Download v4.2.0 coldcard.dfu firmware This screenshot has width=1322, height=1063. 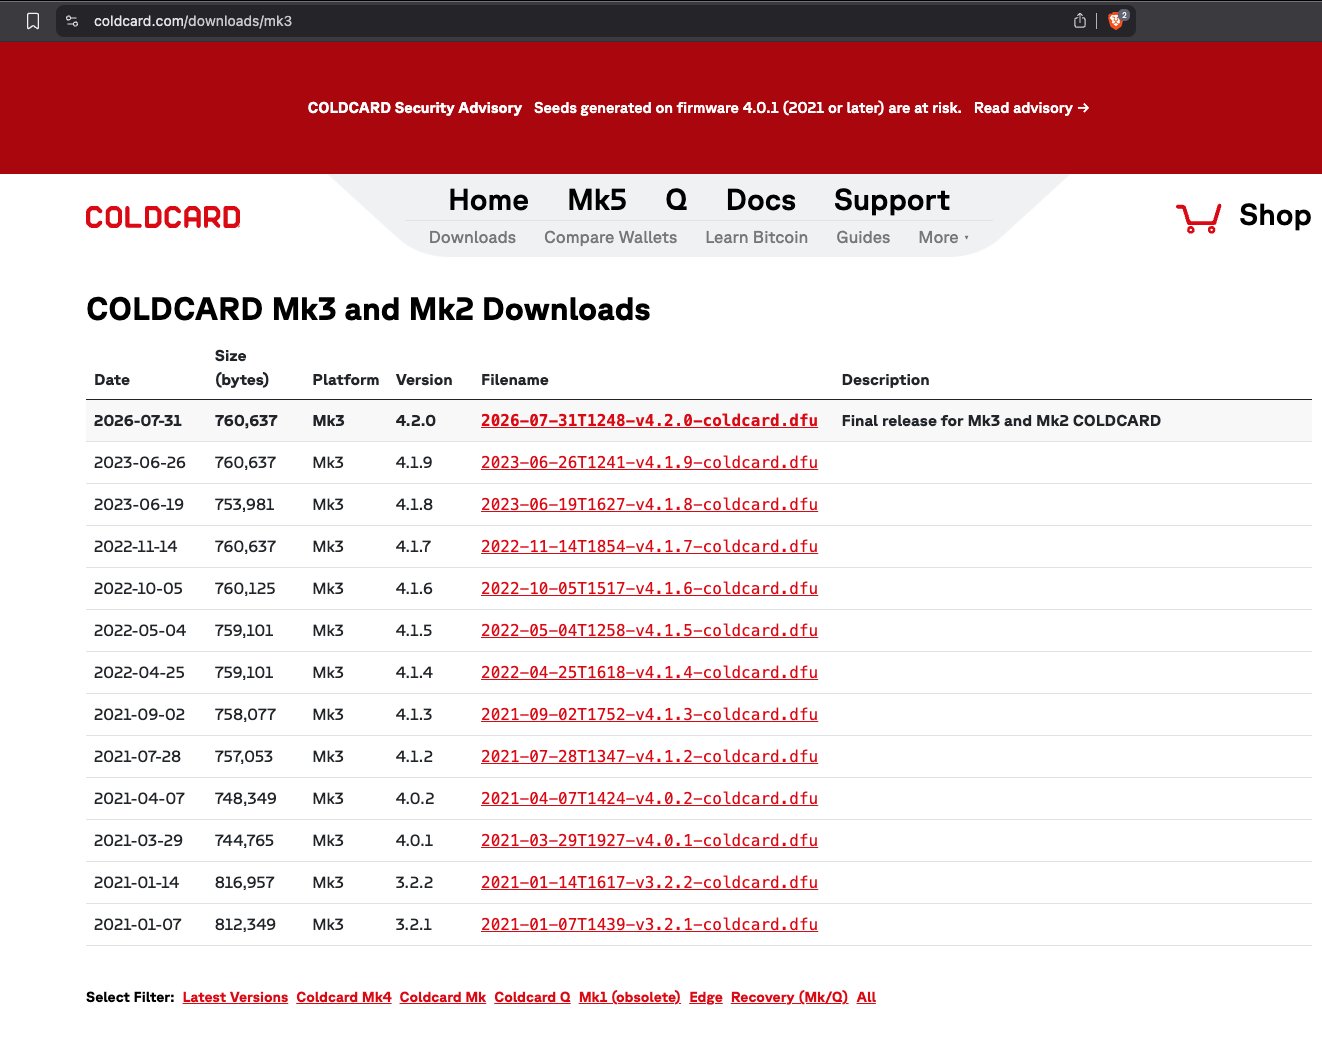click(x=649, y=421)
